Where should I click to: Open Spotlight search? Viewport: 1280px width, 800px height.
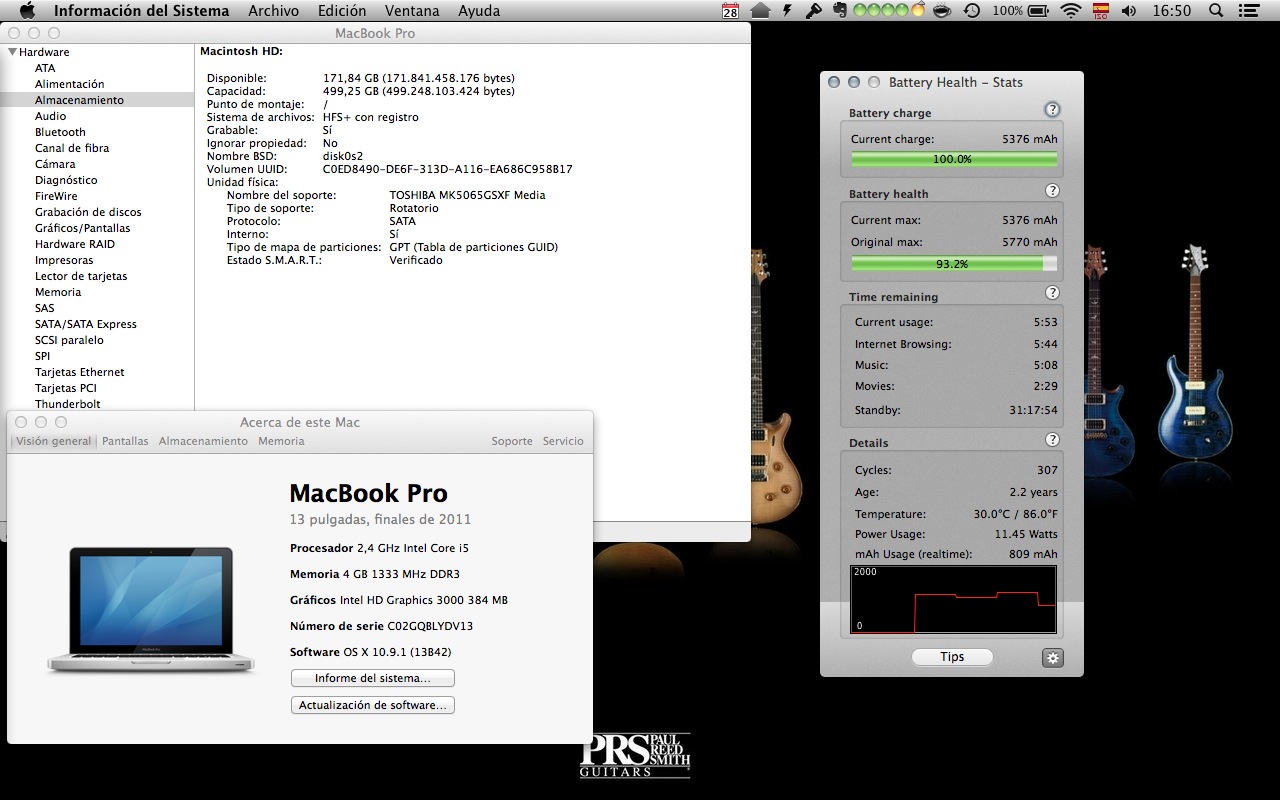[x=1216, y=11]
